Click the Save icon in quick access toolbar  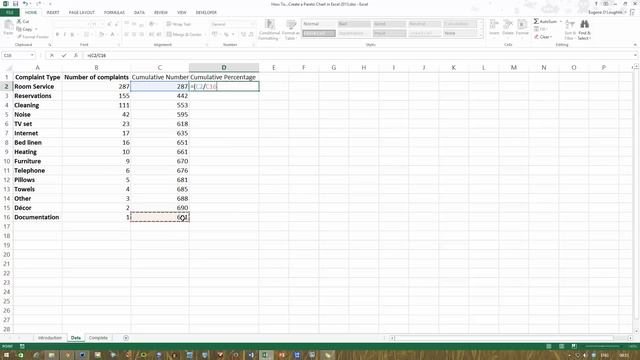point(15,4)
